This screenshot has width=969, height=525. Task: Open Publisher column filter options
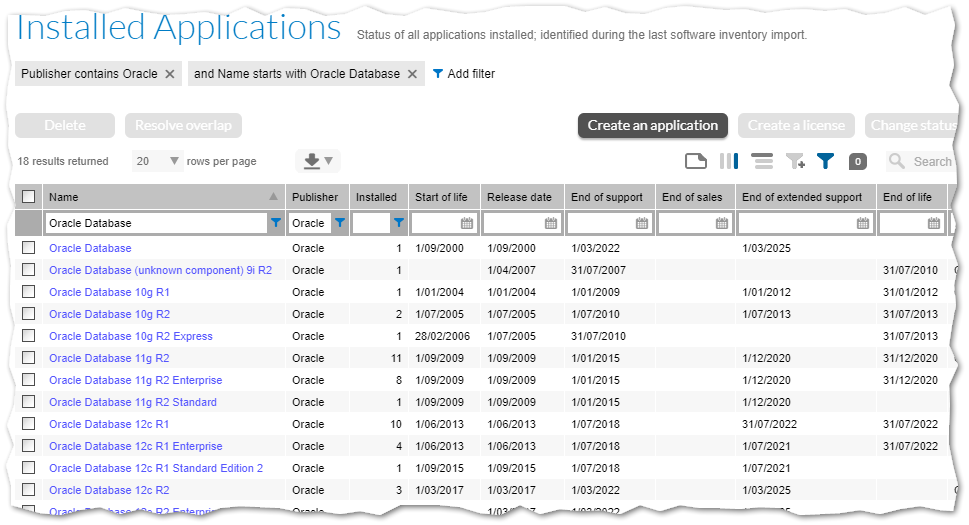tap(340, 223)
